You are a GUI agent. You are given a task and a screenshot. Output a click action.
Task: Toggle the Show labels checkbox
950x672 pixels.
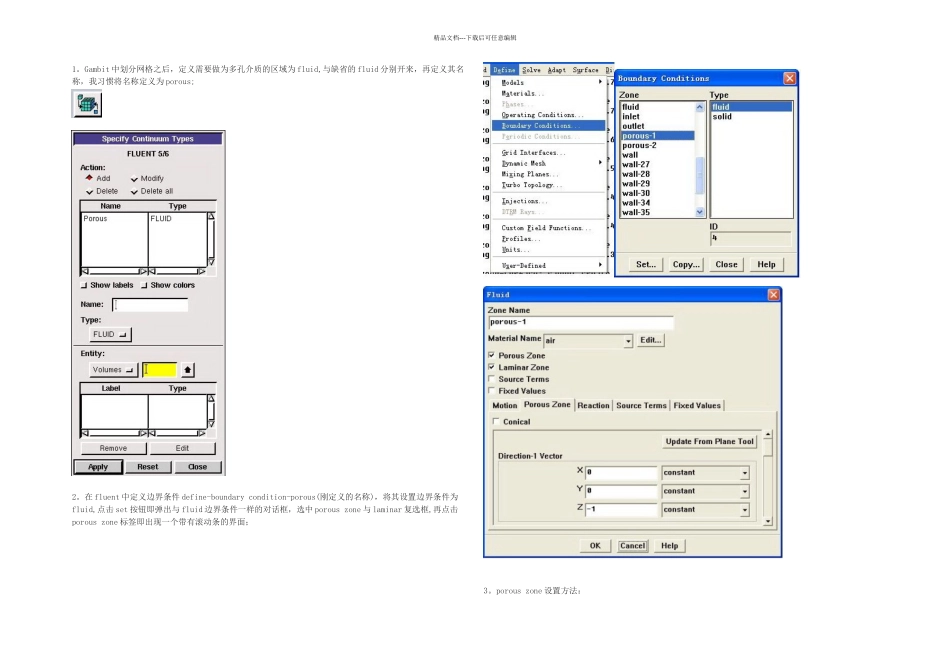coord(84,285)
